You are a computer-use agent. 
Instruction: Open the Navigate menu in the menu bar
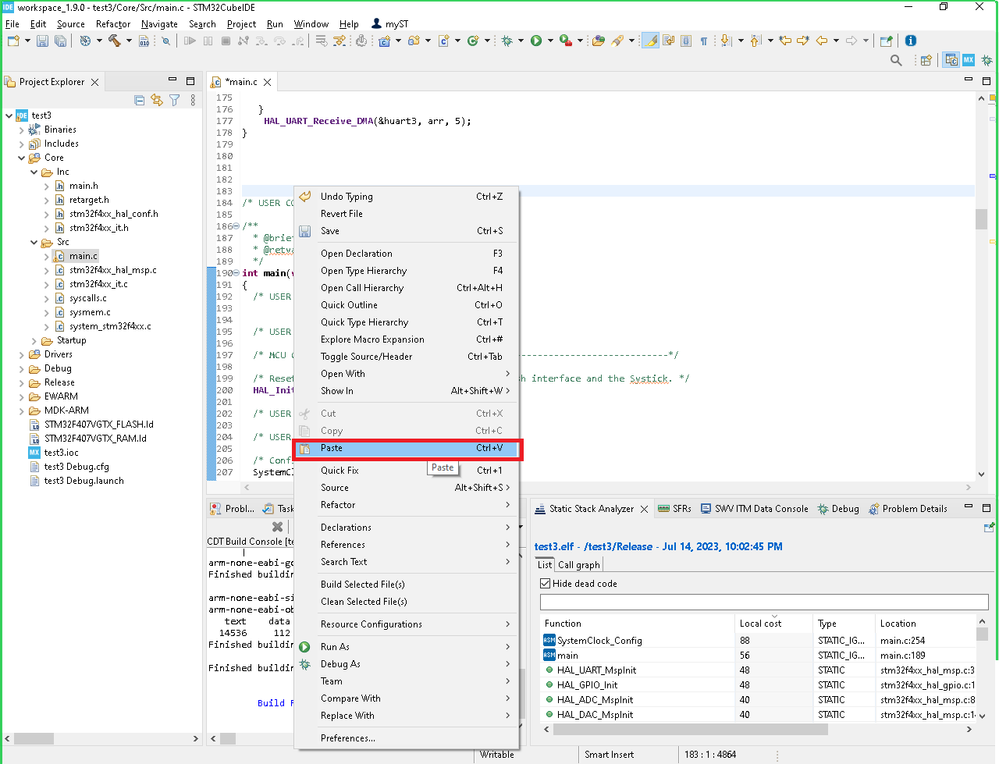coord(159,24)
